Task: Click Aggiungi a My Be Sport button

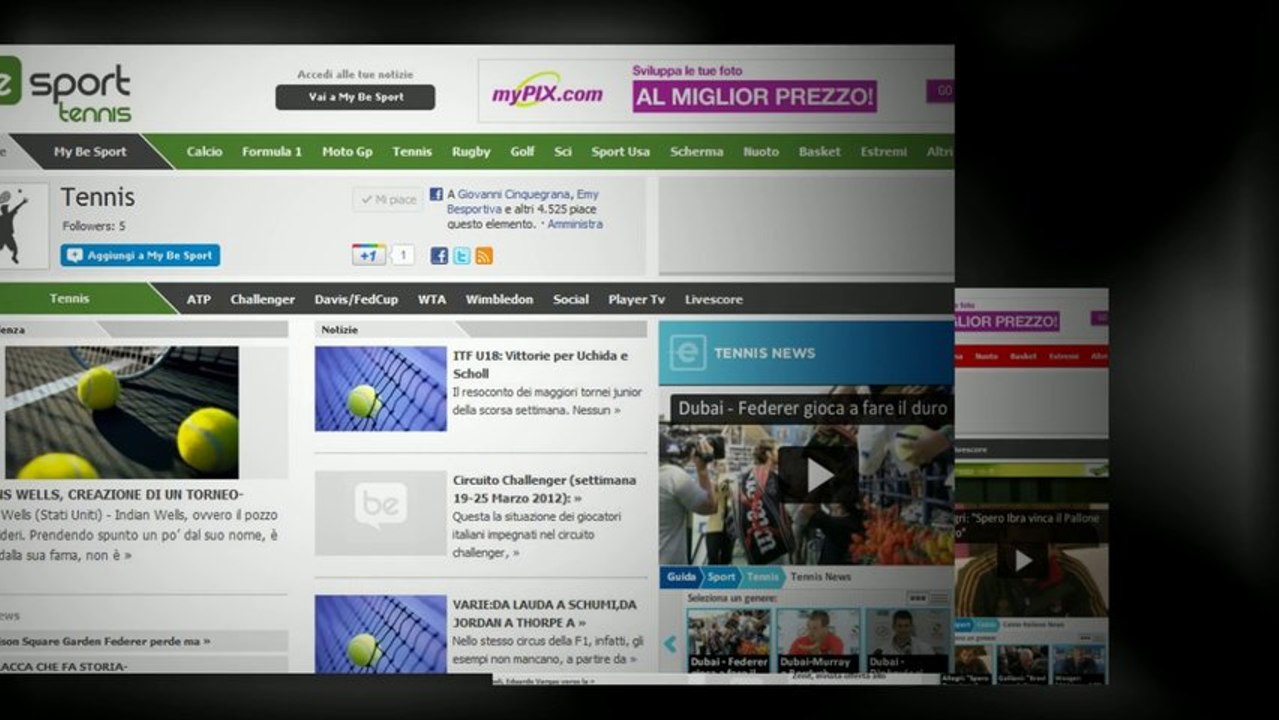Action: (140, 255)
